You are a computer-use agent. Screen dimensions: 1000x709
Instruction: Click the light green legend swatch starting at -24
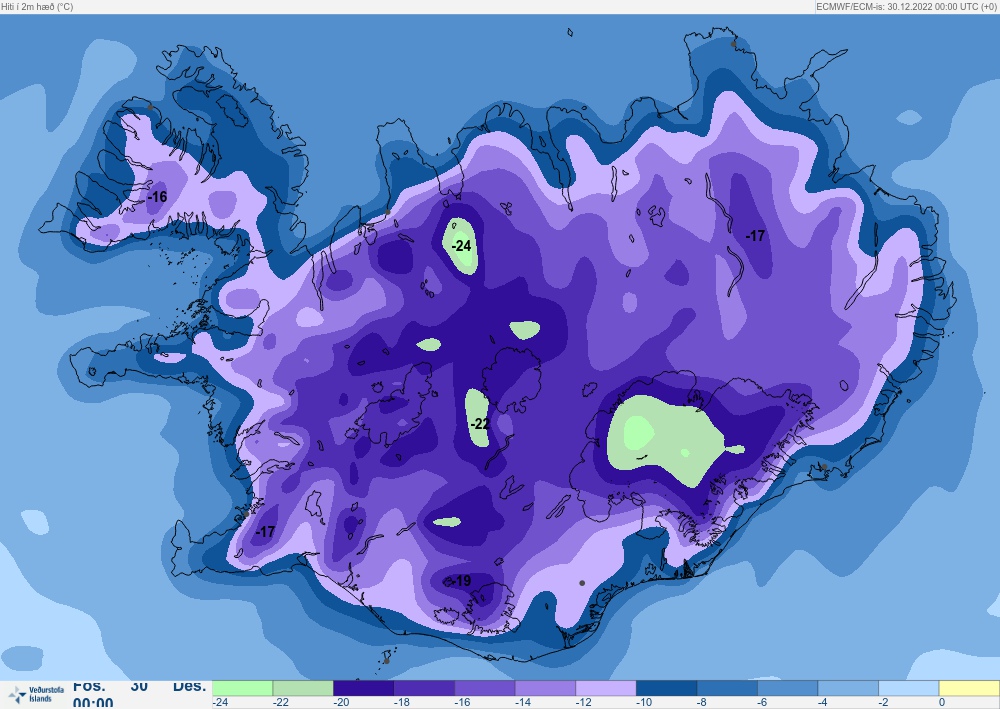pyautogui.click(x=242, y=688)
